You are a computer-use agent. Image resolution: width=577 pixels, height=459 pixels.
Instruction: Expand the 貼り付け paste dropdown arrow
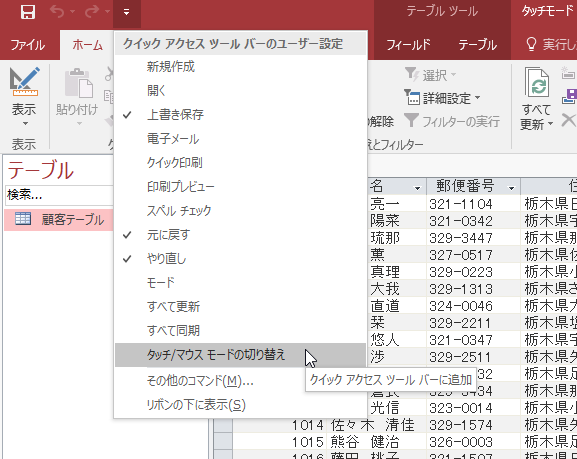(x=79, y=124)
